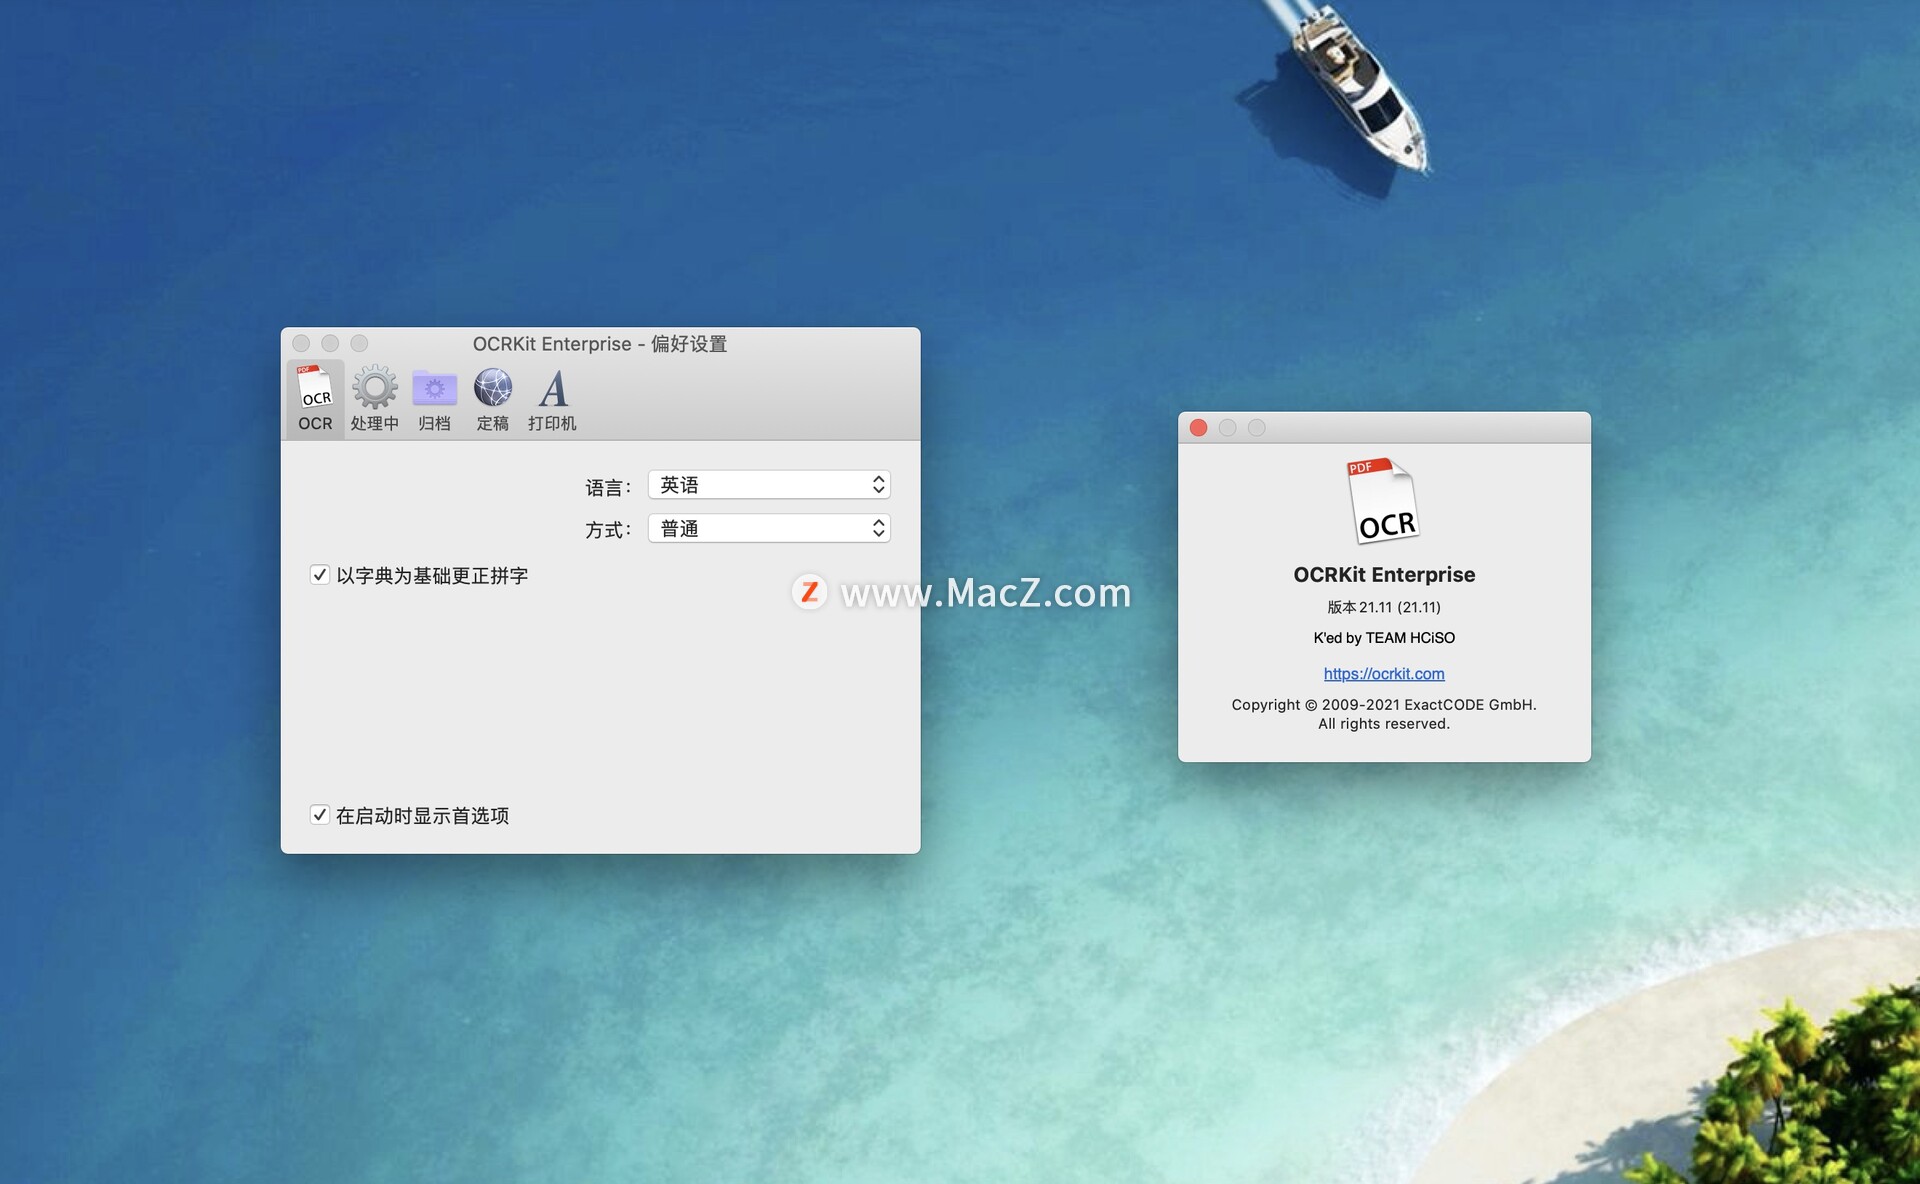Click the 语言: label
This screenshot has width=1920, height=1184.
pyautogui.click(x=608, y=487)
